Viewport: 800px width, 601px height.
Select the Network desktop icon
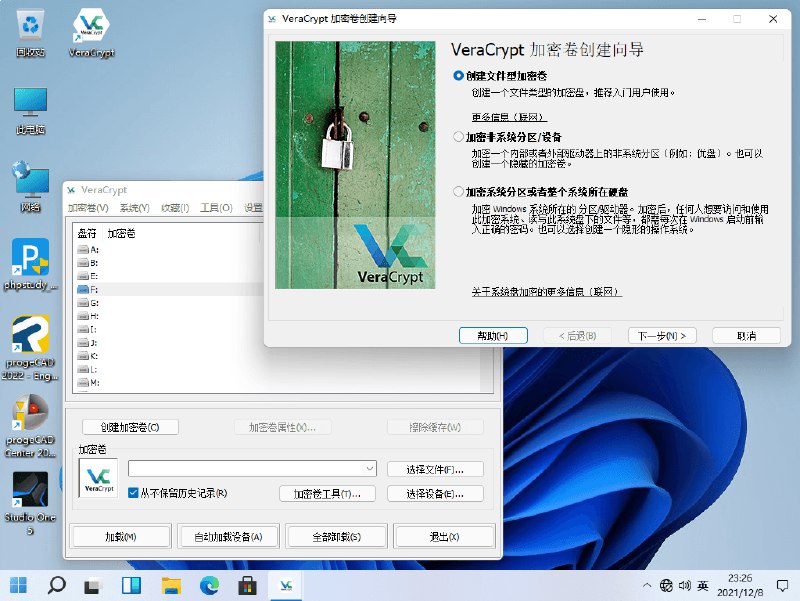[31, 187]
